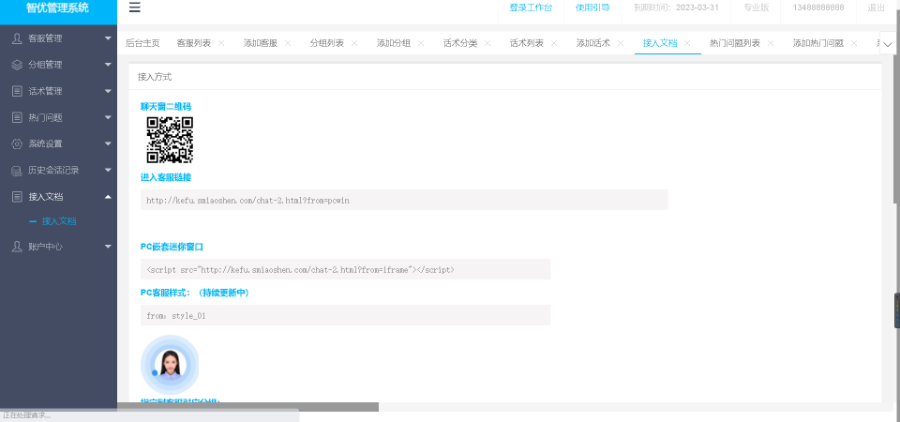Image resolution: width=900 pixels, height=422 pixels.
Task: Expand the 分组管理 sidebar menu
Action: pos(108,65)
